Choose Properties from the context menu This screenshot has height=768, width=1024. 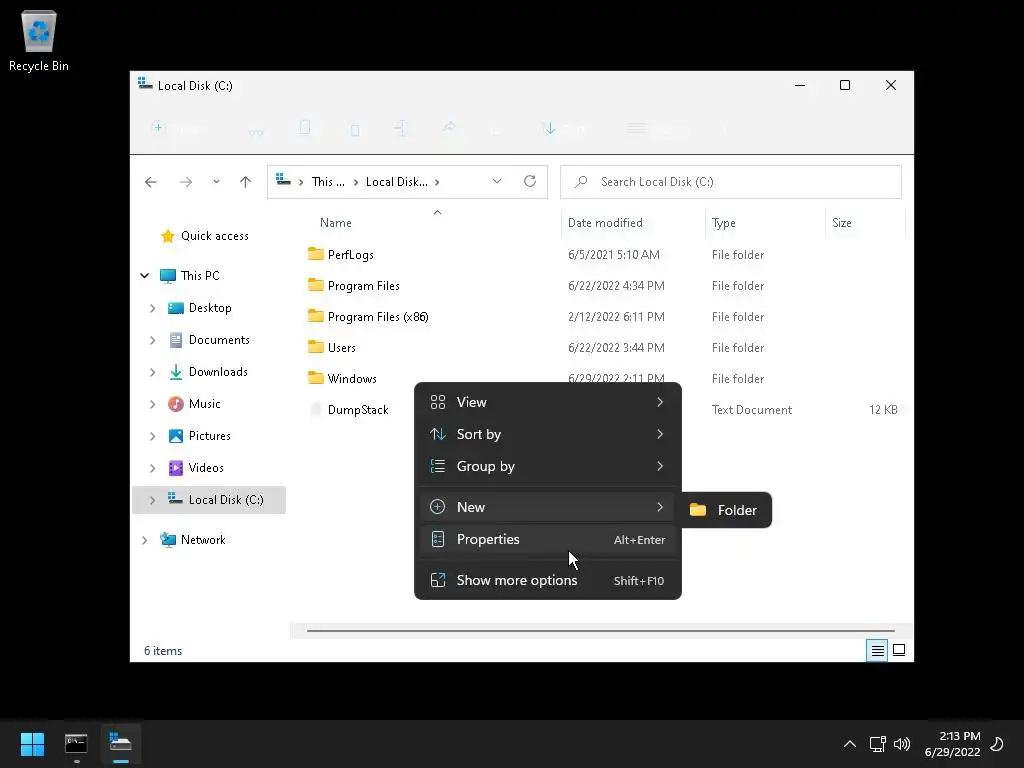point(548,539)
